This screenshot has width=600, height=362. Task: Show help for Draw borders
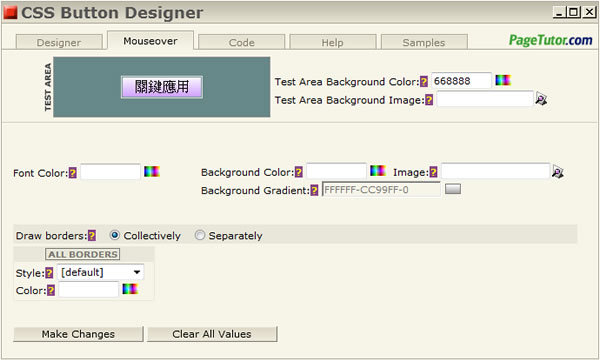coord(92,235)
